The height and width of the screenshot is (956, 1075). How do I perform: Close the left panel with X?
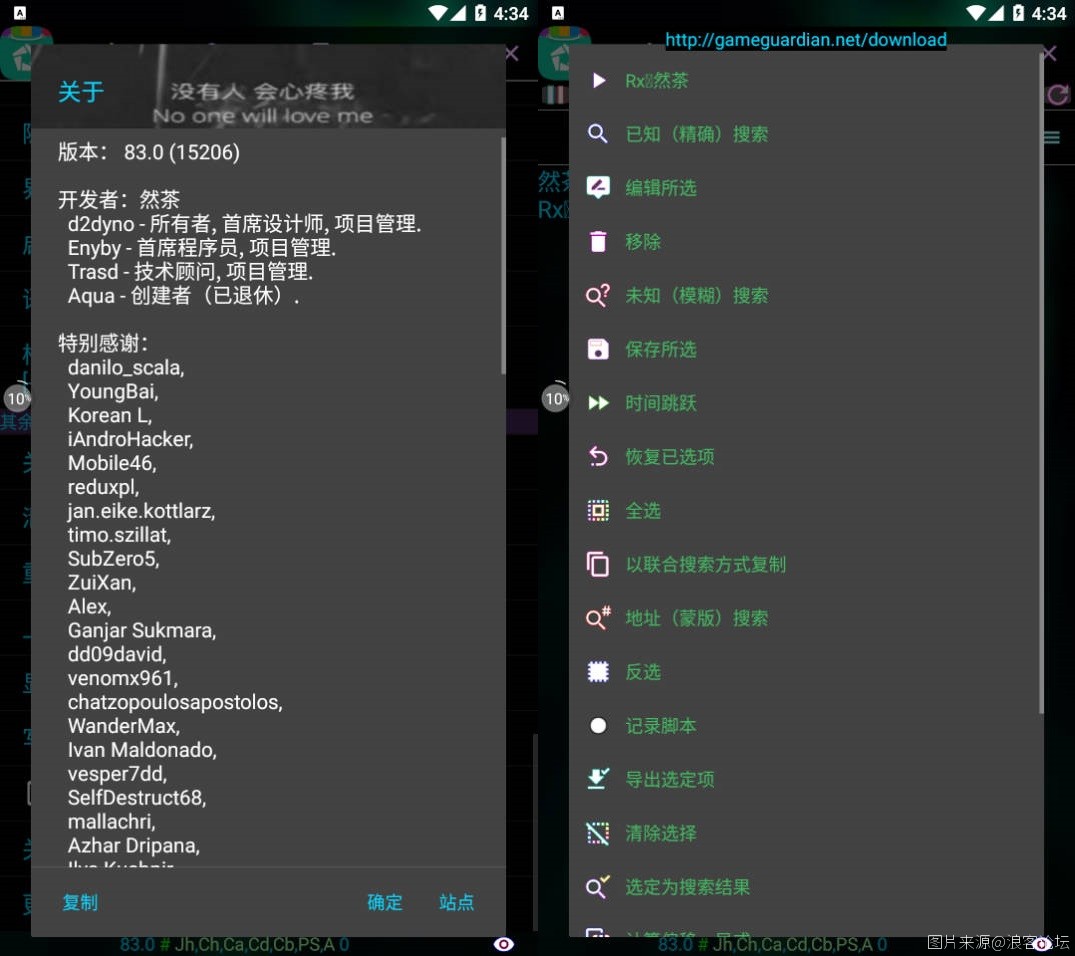pyautogui.click(x=512, y=53)
